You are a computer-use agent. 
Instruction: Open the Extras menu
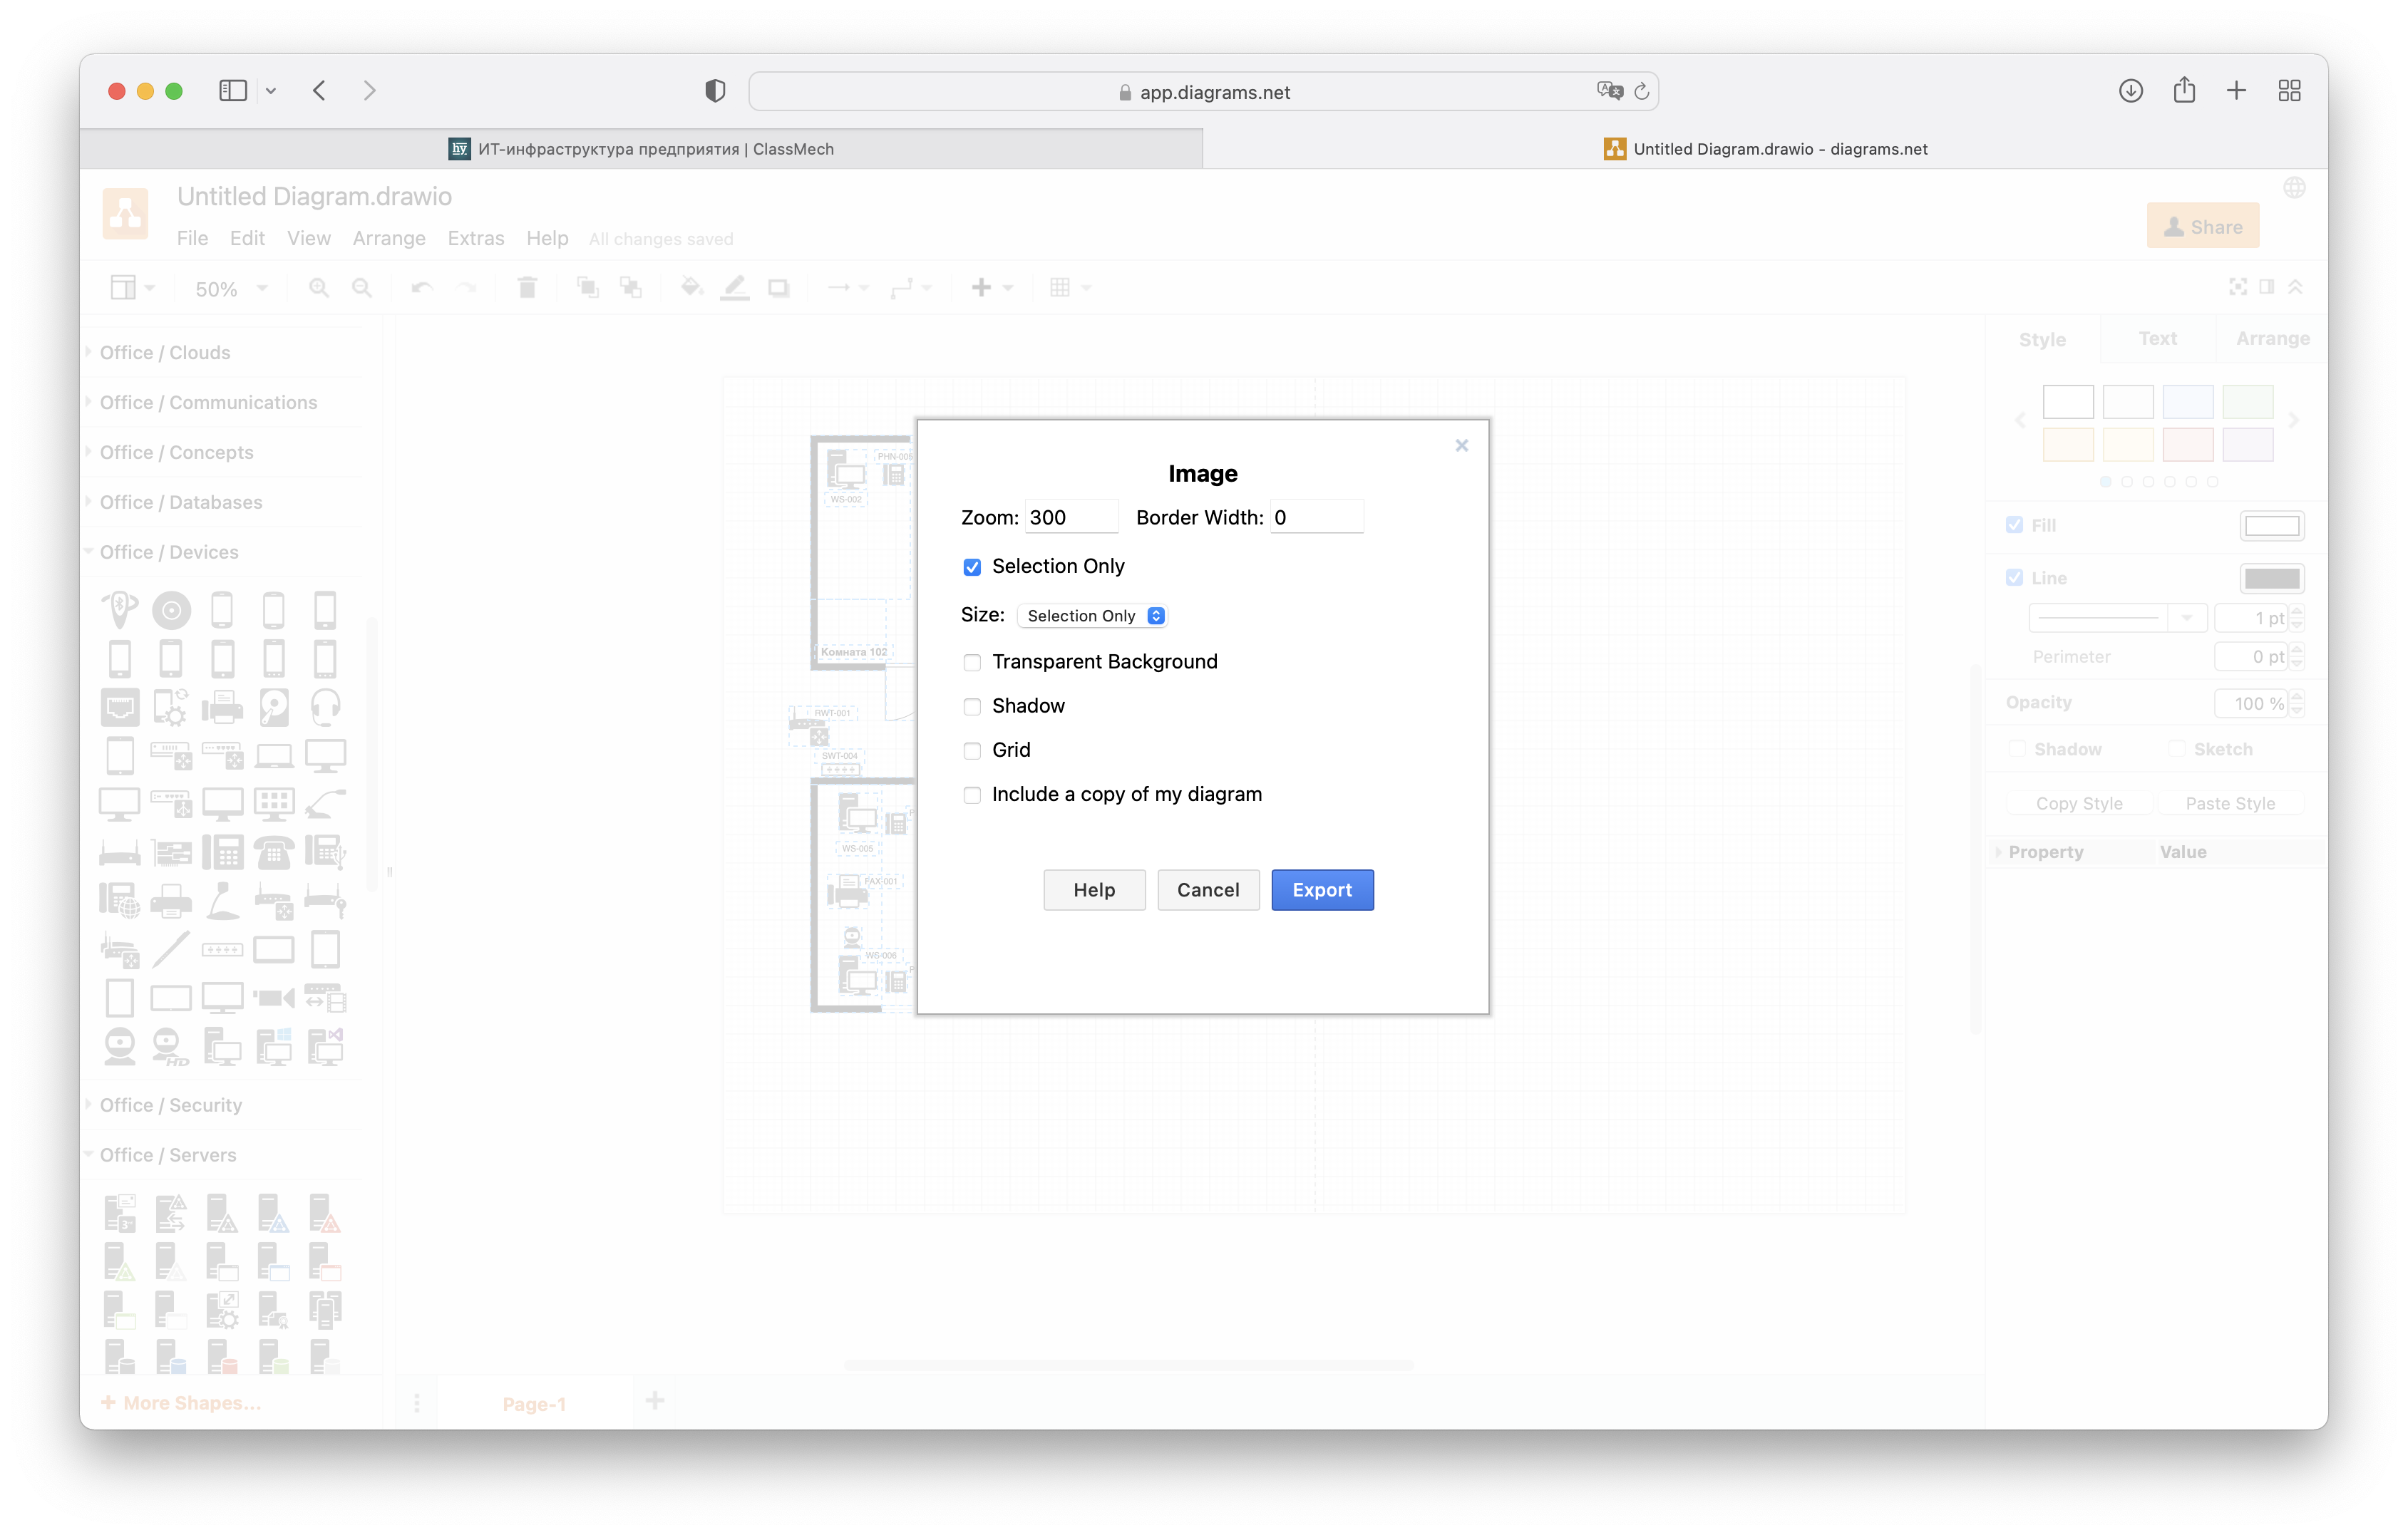pyautogui.click(x=476, y=238)
